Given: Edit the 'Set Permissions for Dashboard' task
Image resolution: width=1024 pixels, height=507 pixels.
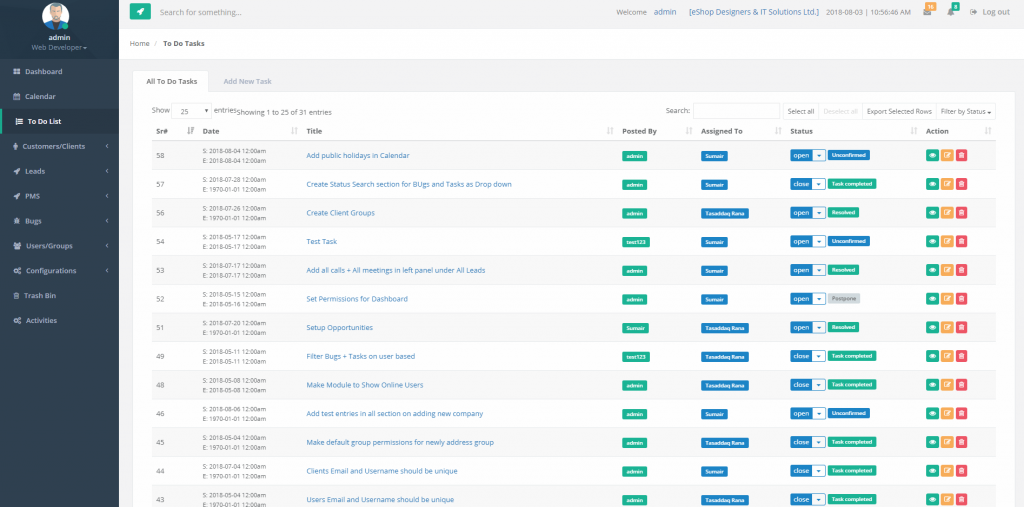Looking at the screenshot, I should 947,298.
